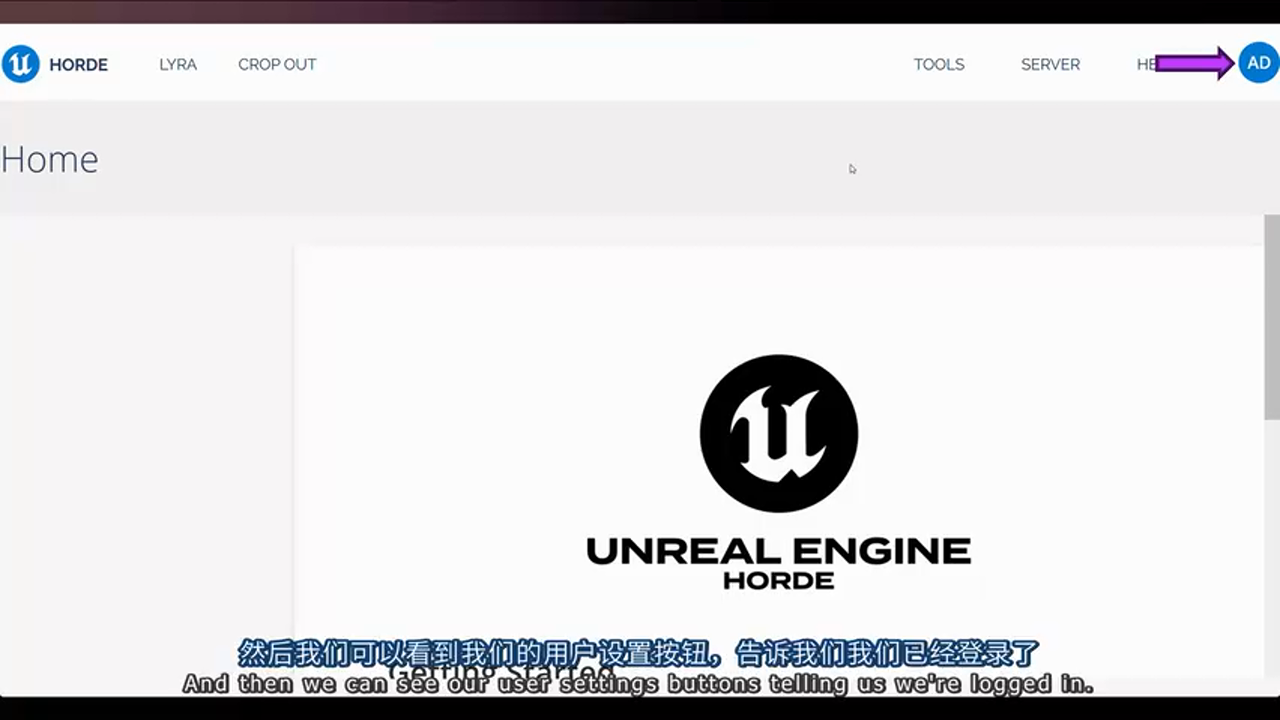
Task: Click the UNREAL ENGINE wordmark text
Action: click(778, 551)
